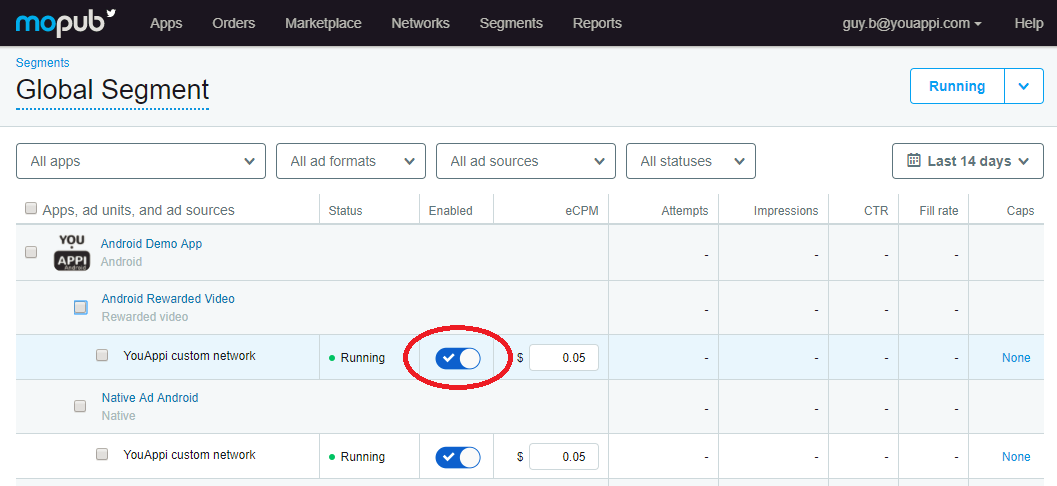Viewport: 1057px width, 486px height.
Task: Select the Android Rewarded Video checkbox
Action: point(81,308)
